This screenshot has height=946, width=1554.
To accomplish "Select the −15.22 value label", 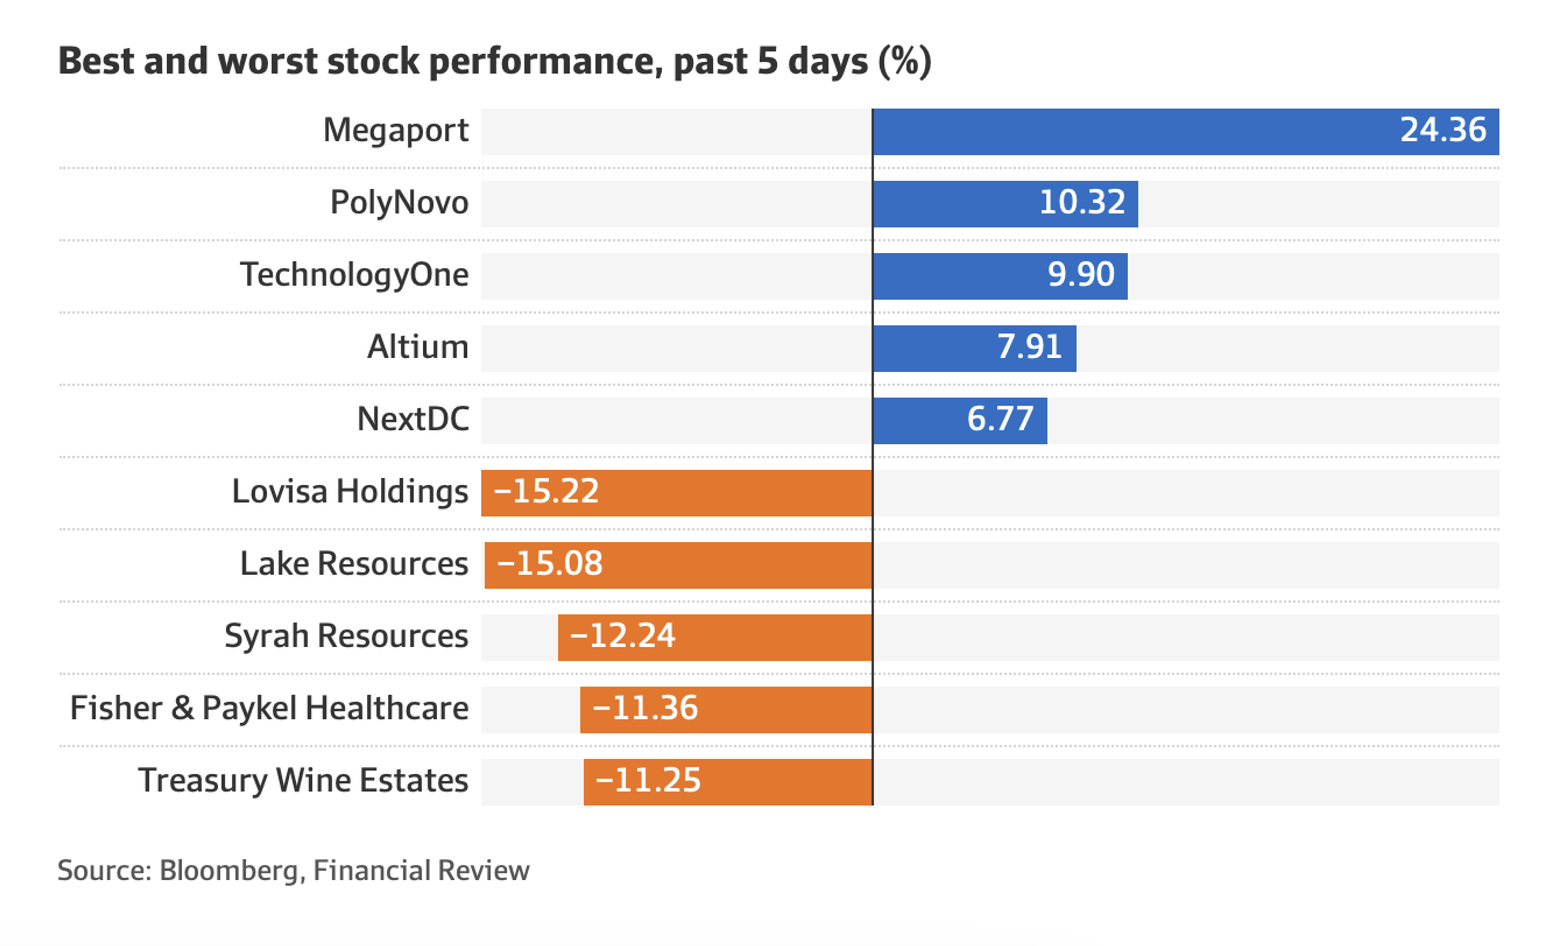I will tap(546, 492).
